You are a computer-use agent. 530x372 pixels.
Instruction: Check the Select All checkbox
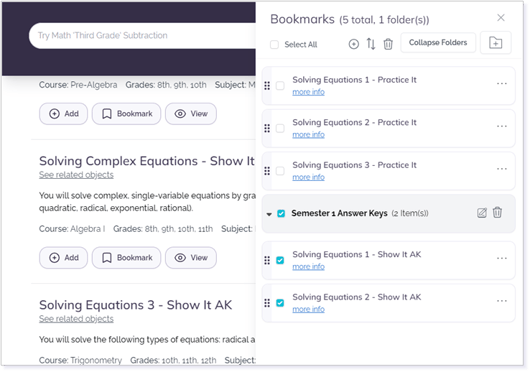click(x=274, y=45)
